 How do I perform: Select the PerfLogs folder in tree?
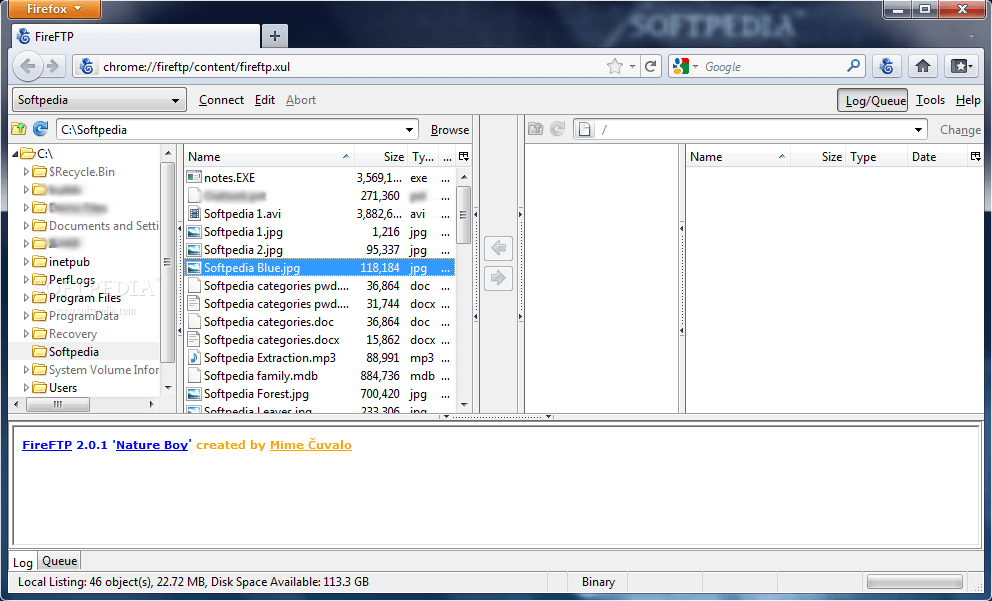coord(71,280)
